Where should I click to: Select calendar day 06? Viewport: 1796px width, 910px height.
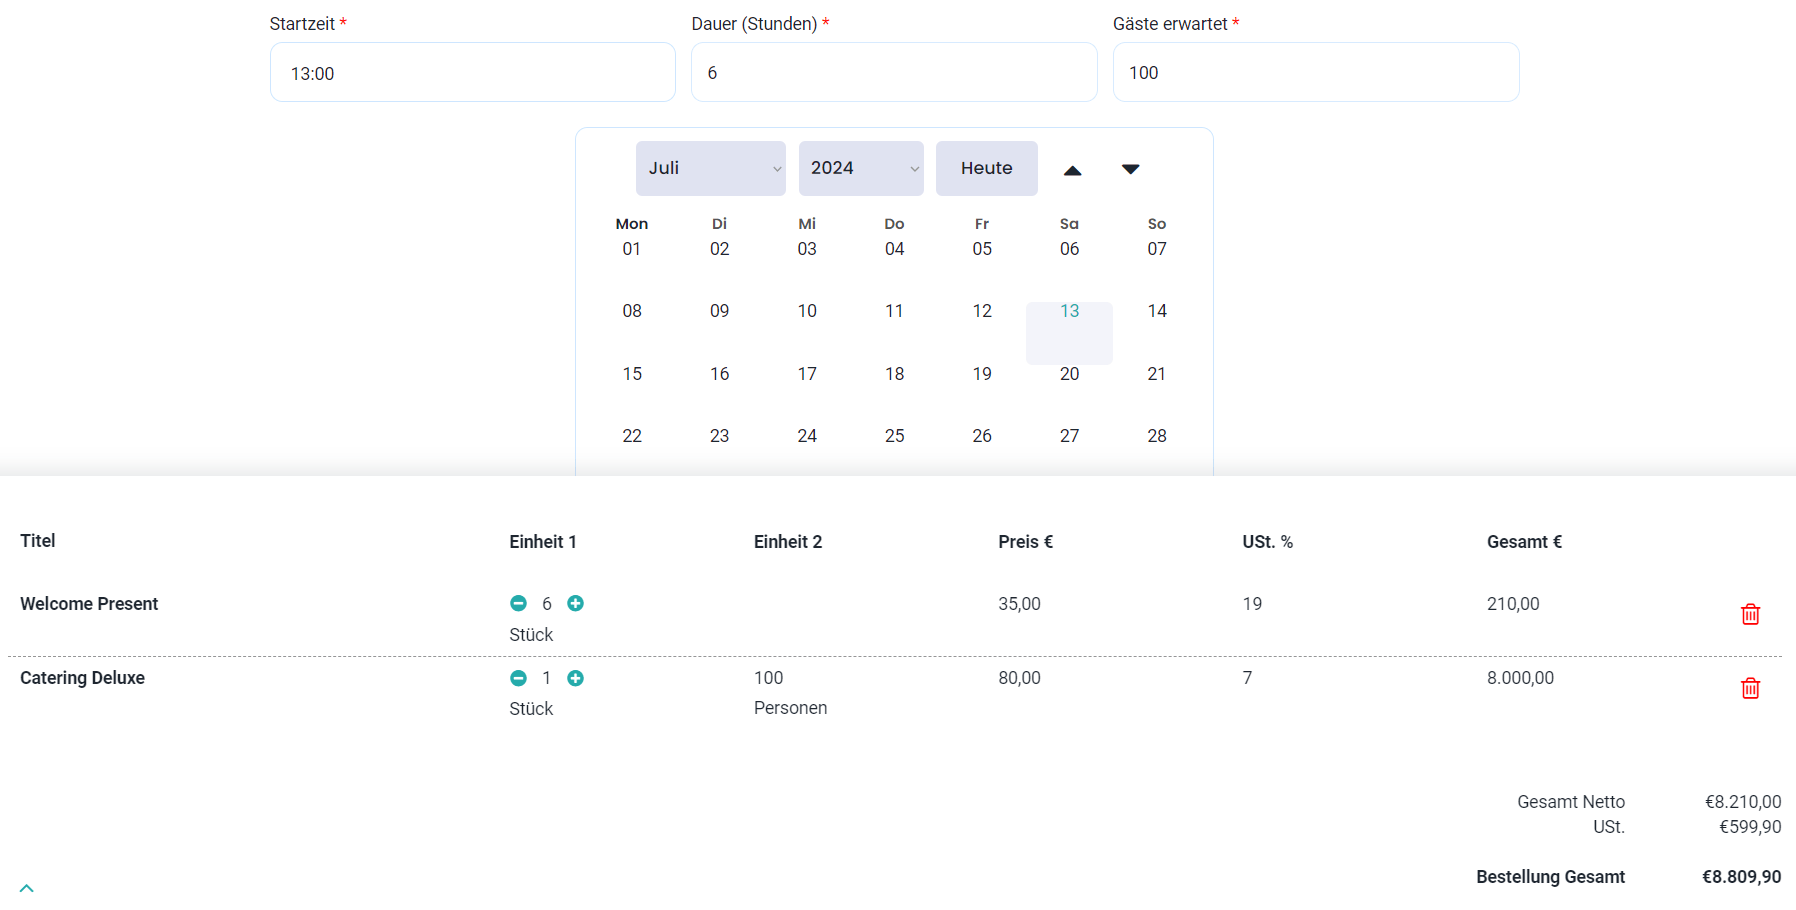[1070, 248]
